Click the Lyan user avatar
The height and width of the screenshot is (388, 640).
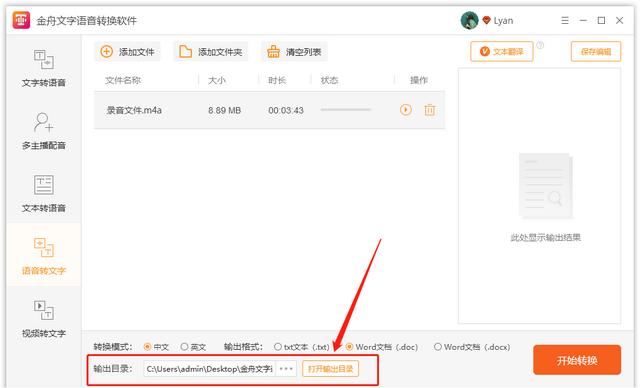[469, 20]
